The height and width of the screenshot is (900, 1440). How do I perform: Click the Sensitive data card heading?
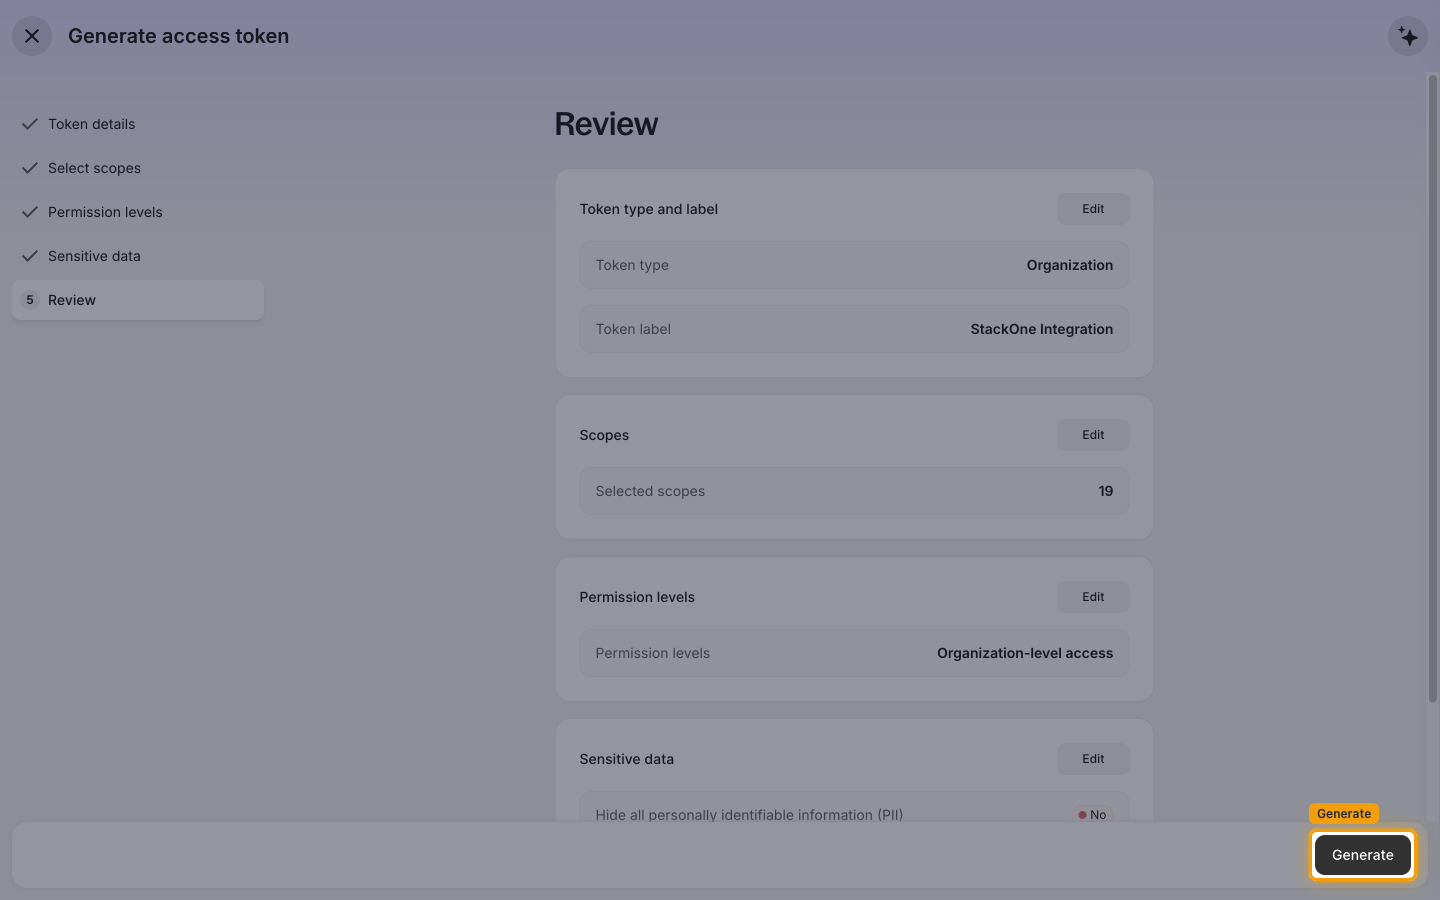point(626,759)
